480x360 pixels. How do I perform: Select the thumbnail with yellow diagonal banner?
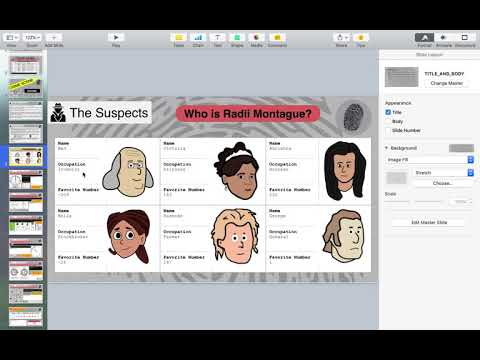click(25, 87)
